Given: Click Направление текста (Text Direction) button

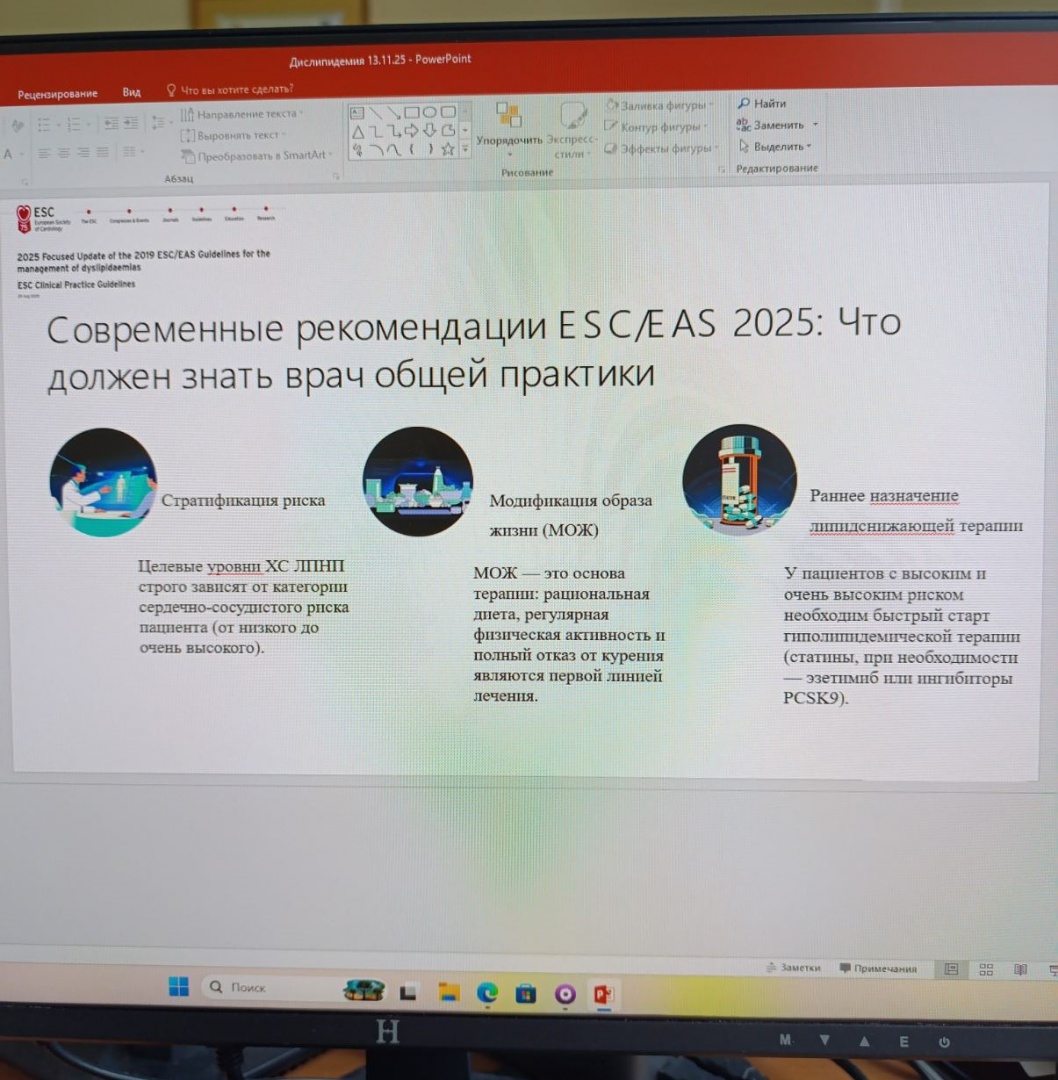Looking at the screenshot, I should [241, 114].
